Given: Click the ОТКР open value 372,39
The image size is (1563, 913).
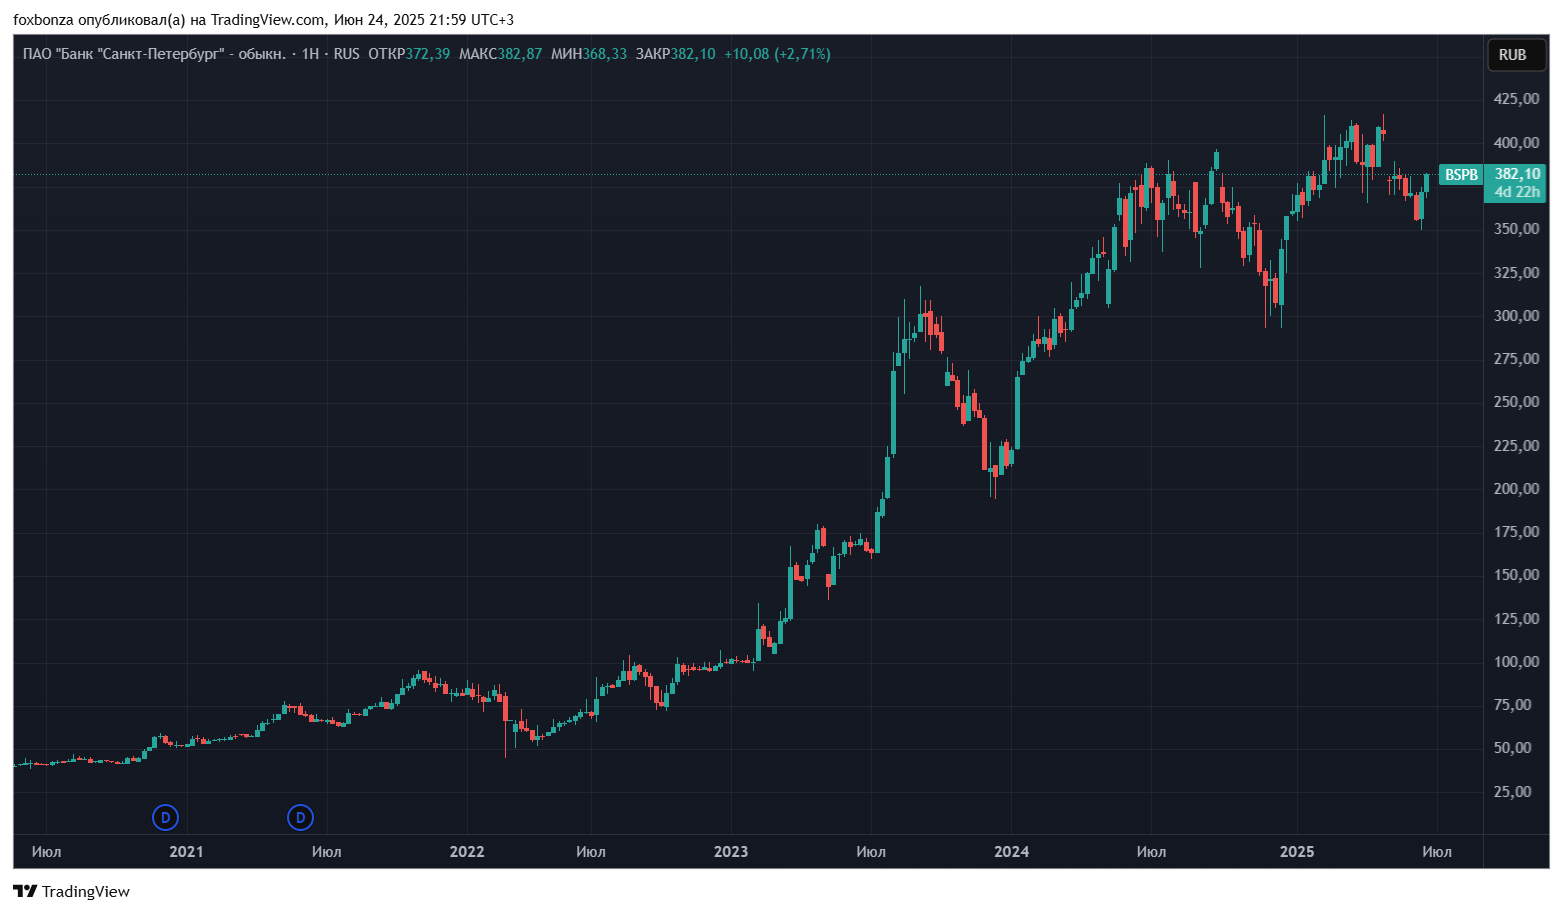Looking at the screenshot, I should click(x=427, y=54).
